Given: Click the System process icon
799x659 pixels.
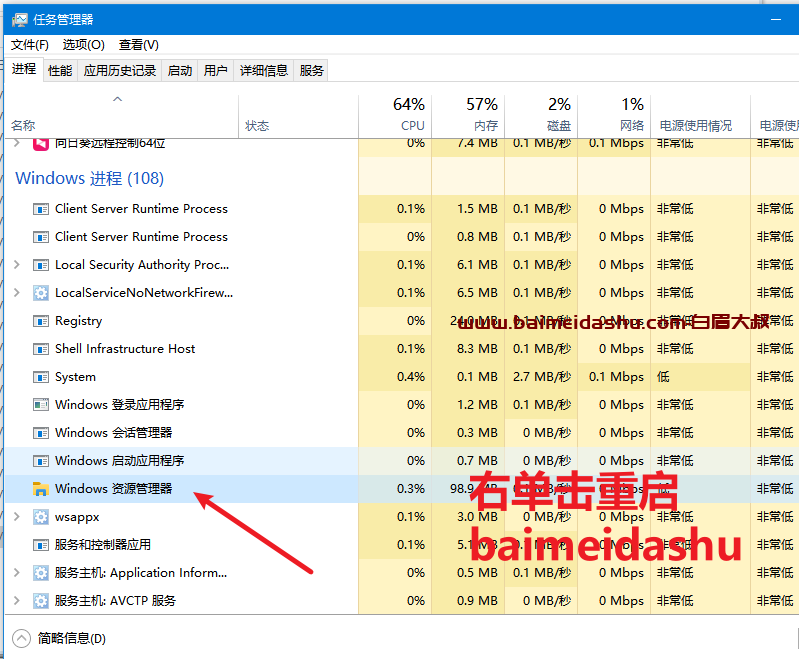Looking at the screenshot, I should [41, 377].
